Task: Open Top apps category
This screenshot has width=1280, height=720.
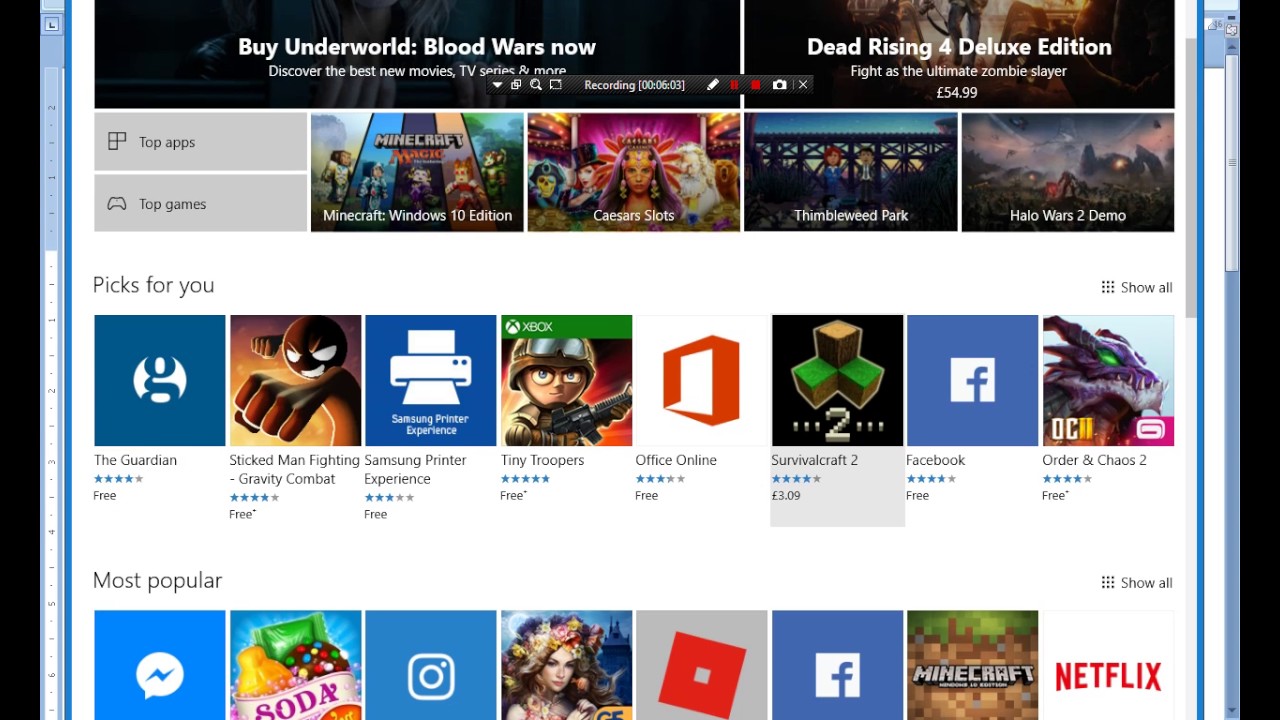Action: point(200,142)
